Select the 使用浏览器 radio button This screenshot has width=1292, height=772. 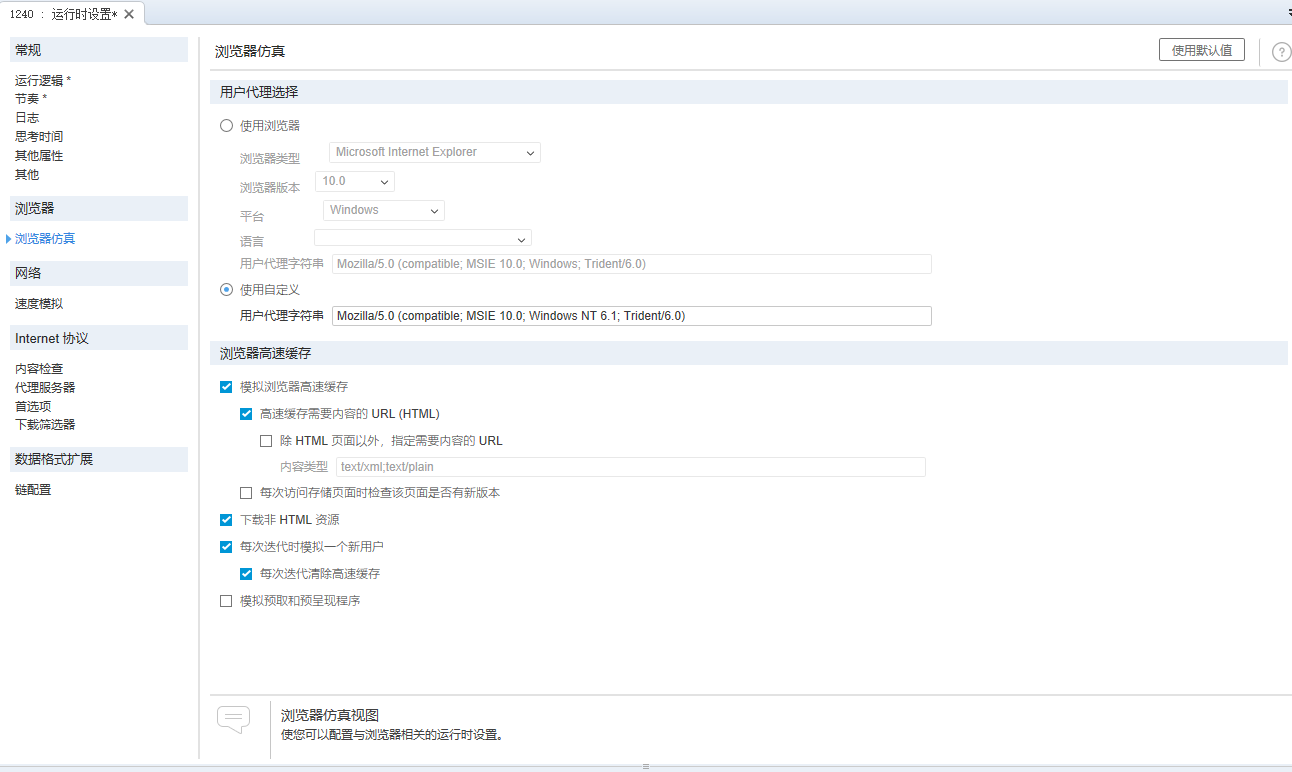coord(226,126)
